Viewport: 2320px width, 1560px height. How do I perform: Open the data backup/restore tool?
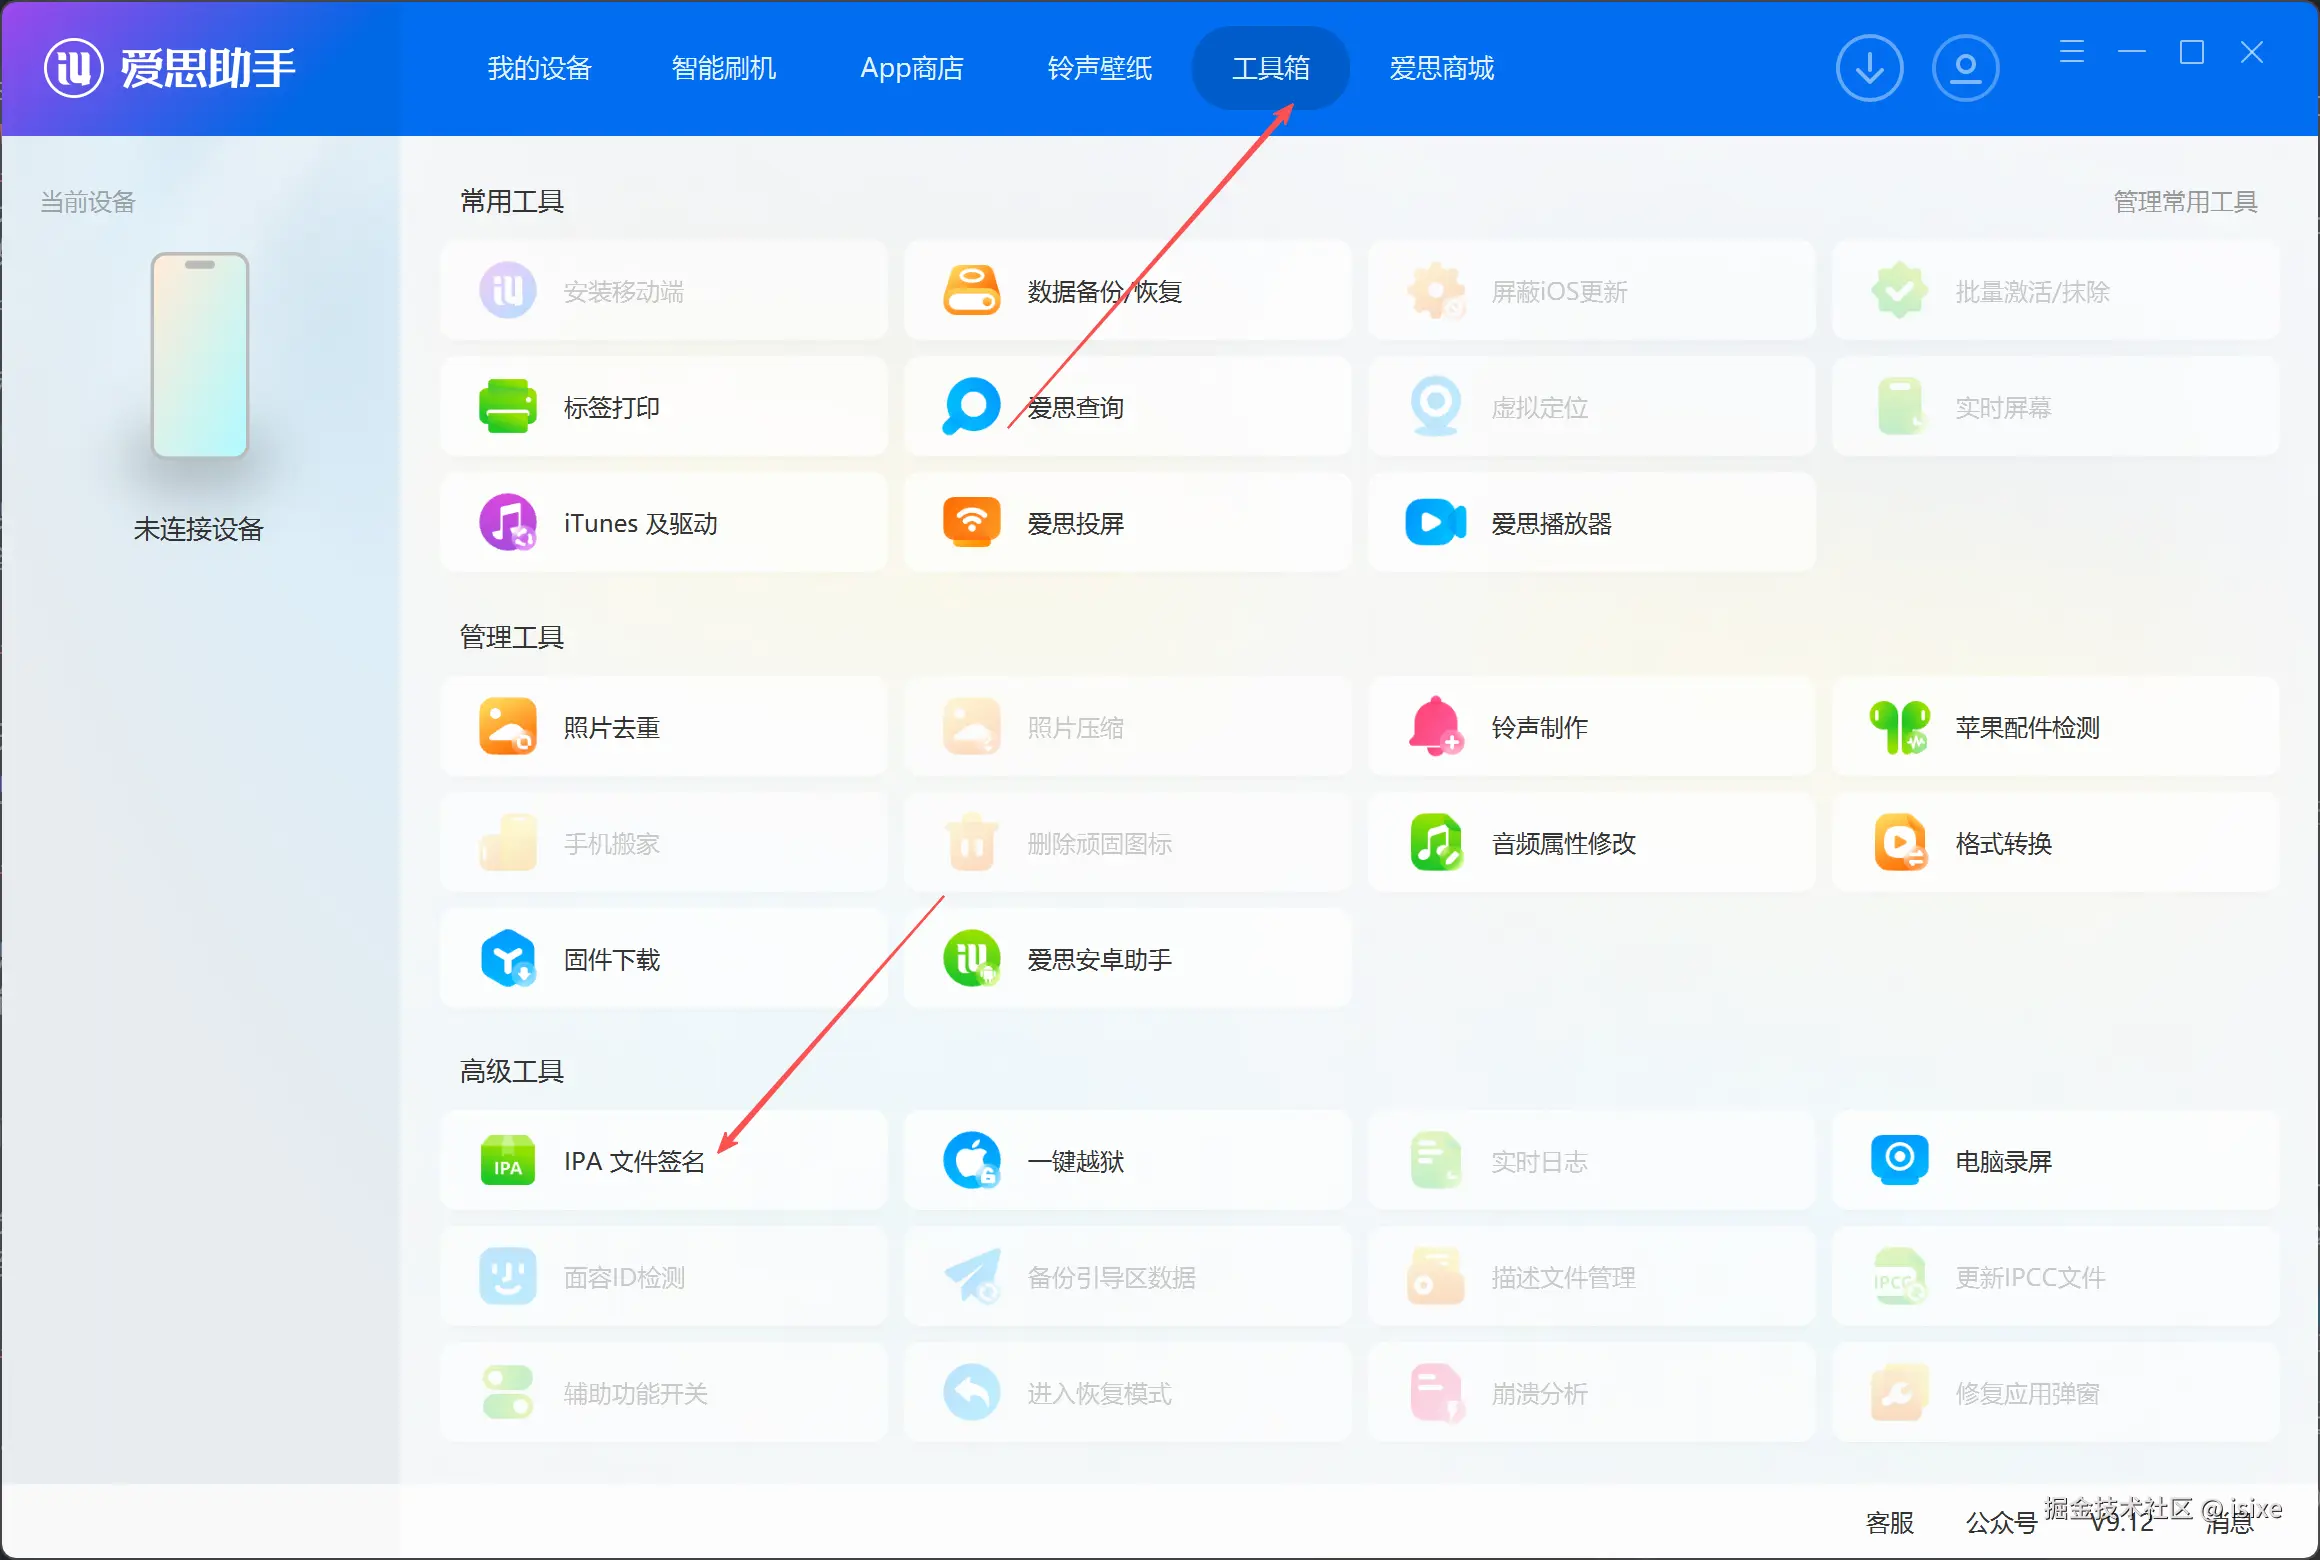pyautogui.click(x=1104, y=291)
